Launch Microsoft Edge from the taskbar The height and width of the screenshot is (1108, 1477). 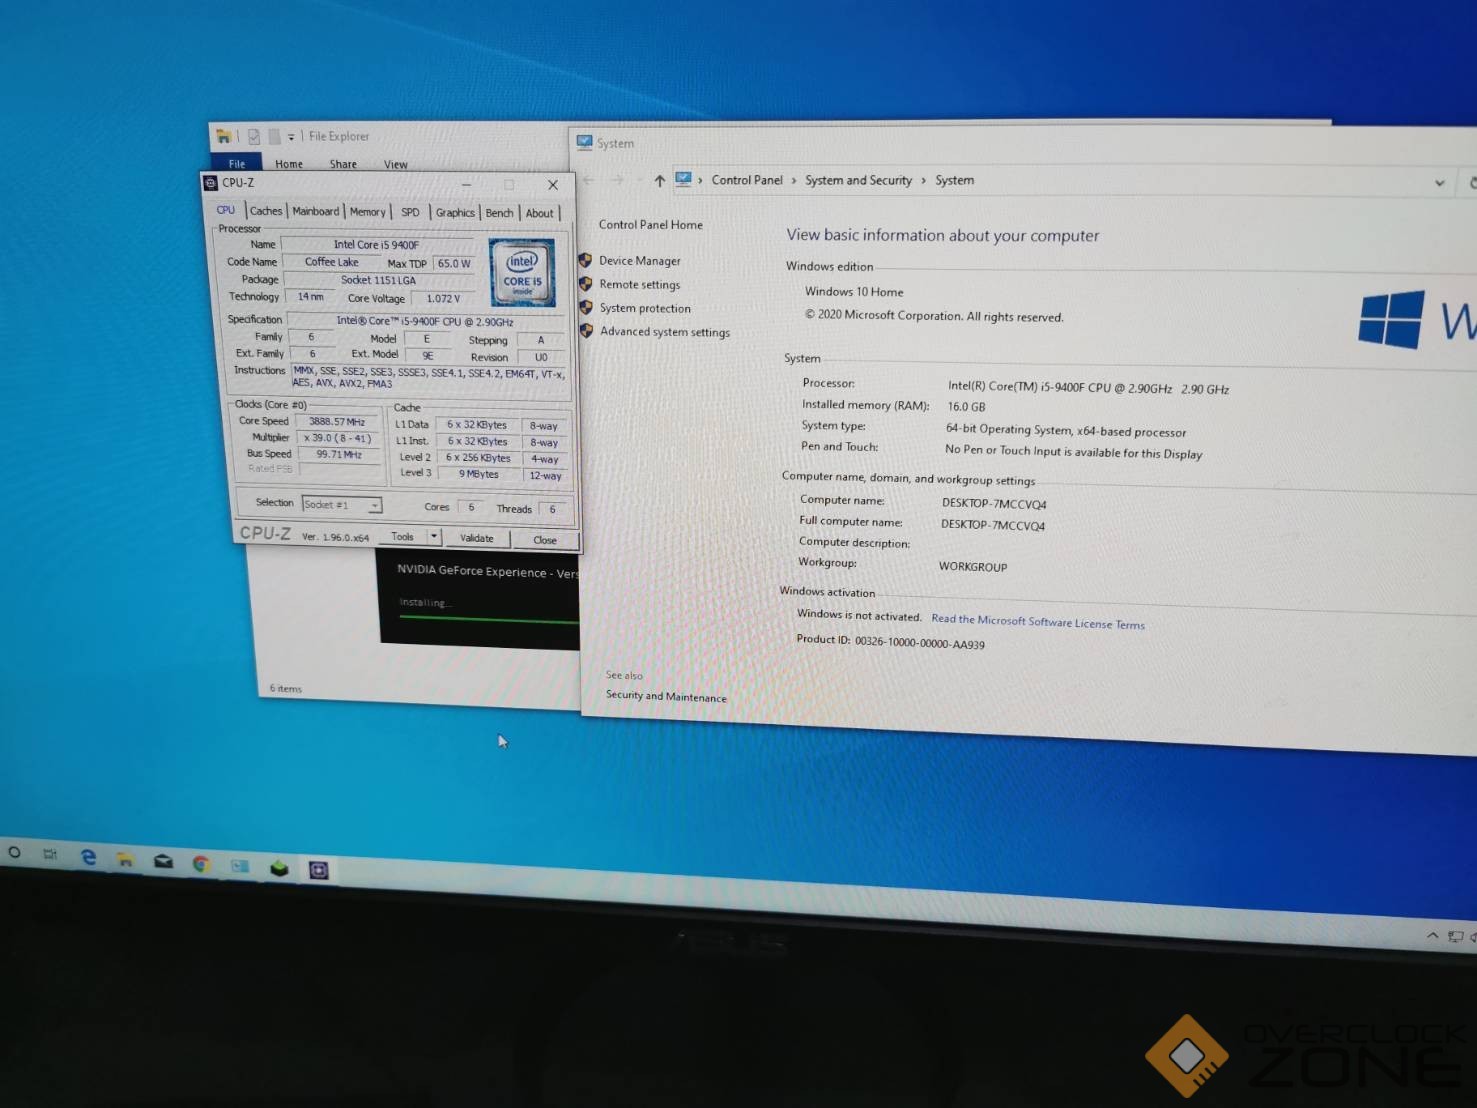pyautogui.click(x=88, y=857)
